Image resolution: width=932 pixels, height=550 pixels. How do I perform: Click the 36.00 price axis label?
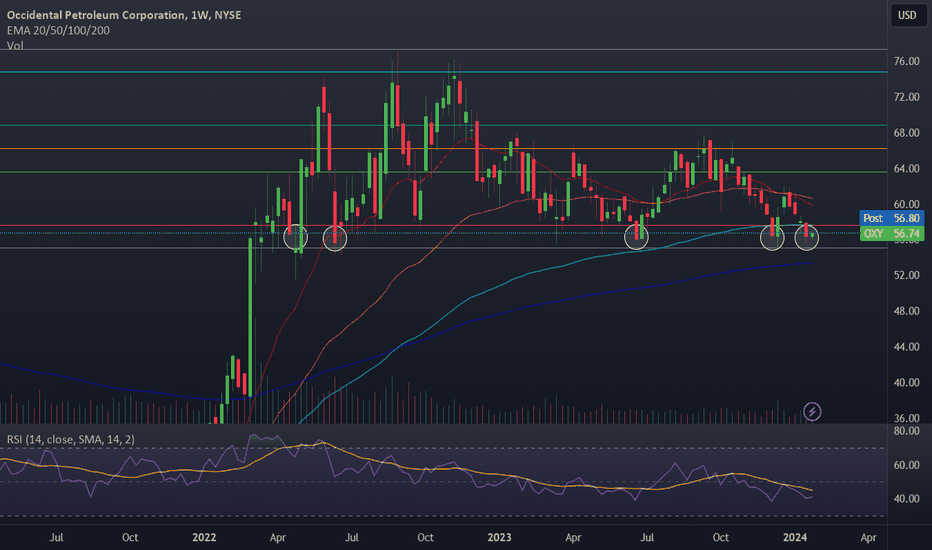click(x=906, y=418)
